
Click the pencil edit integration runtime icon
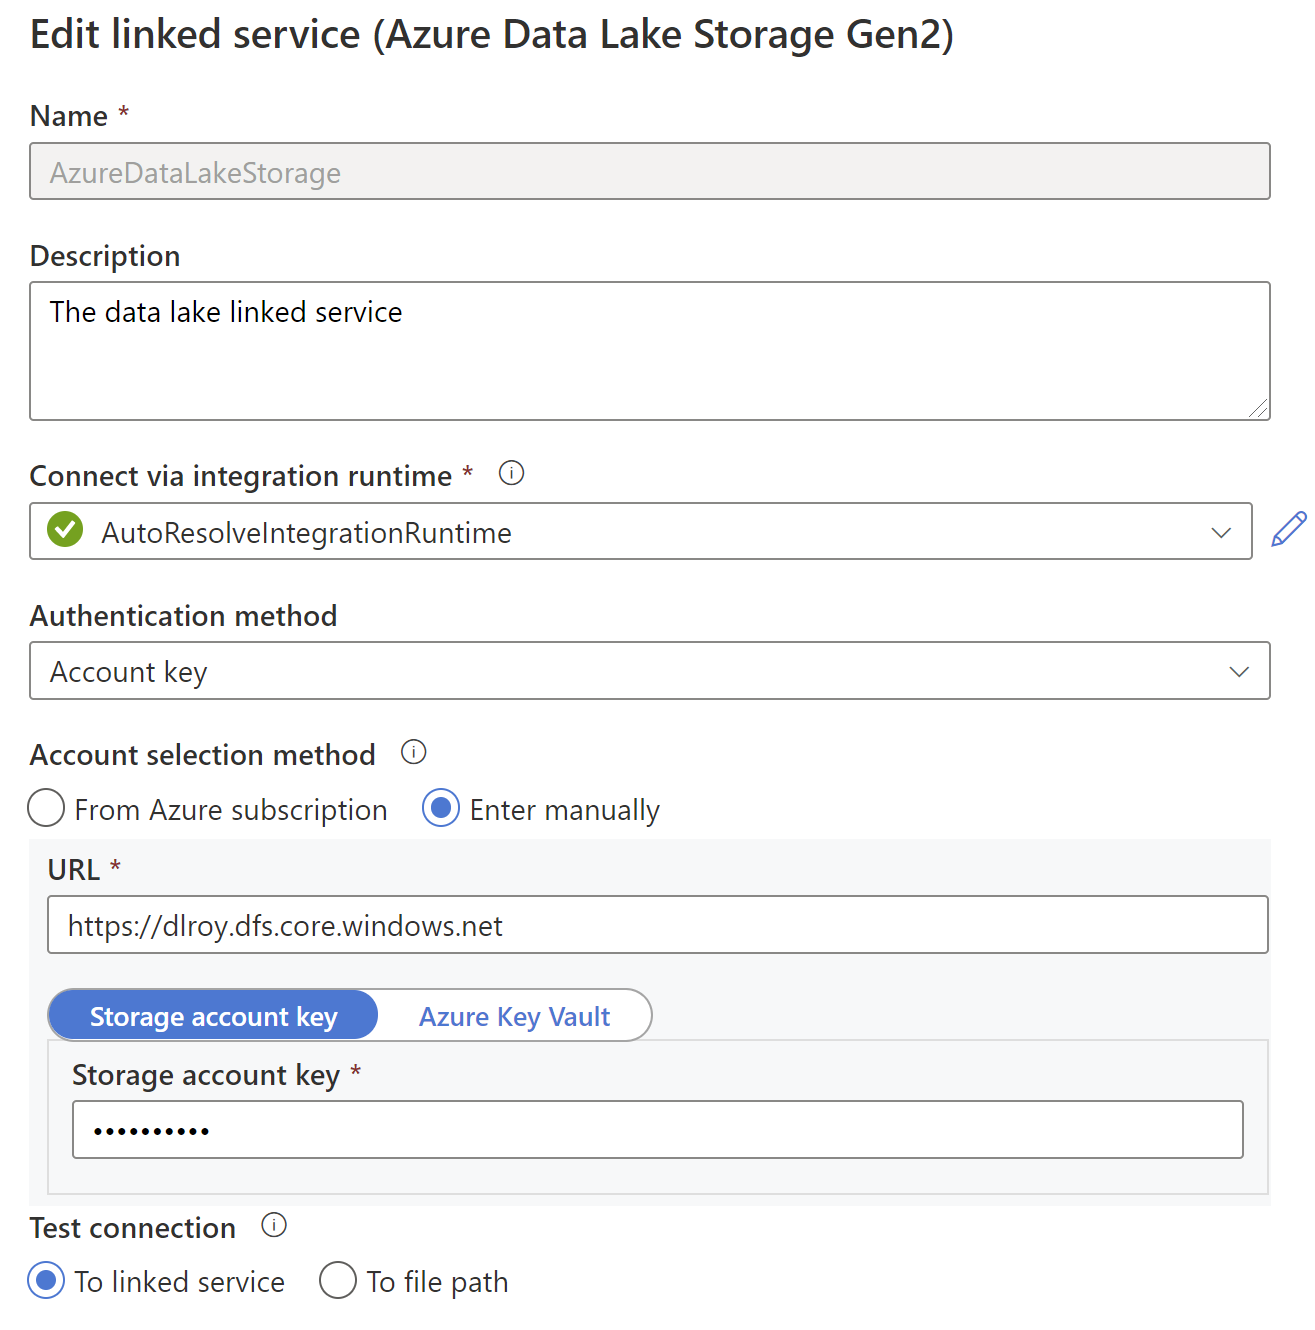point(1288,530)
